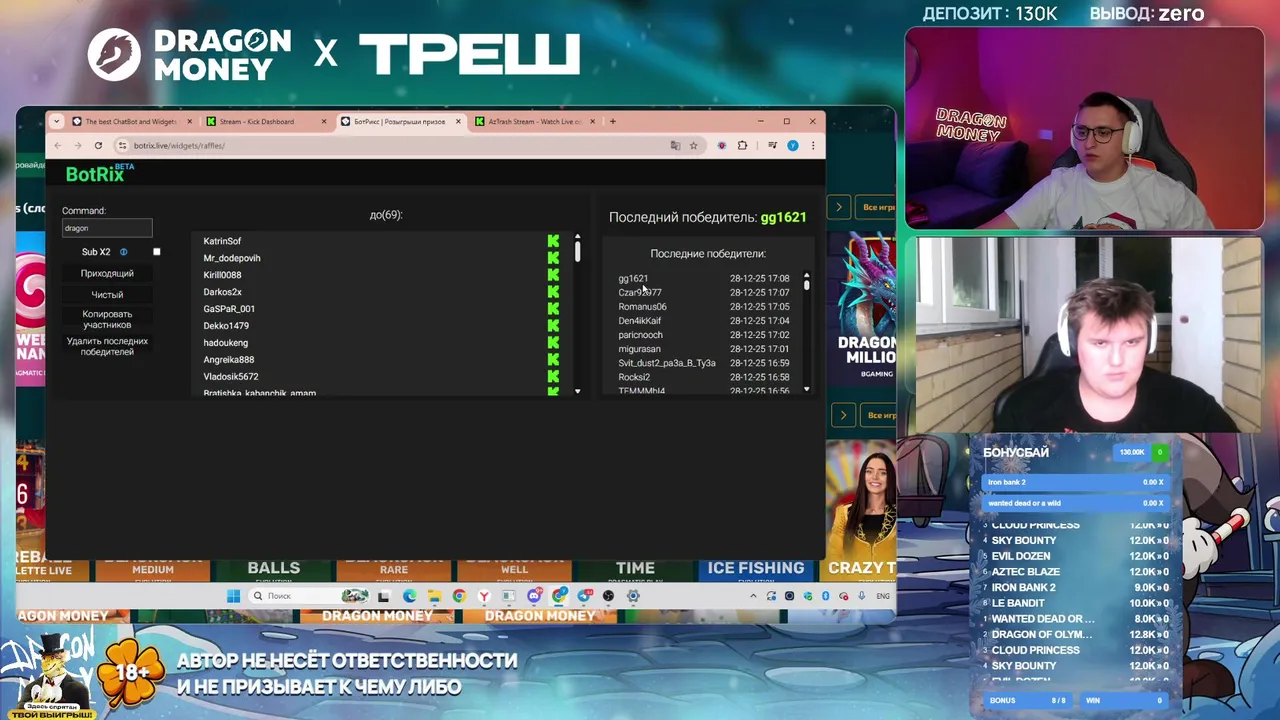This screenshot has height=720, width=1280.
Task: Close the AzTrash Stream tab
Action: (x=592, y=121)
